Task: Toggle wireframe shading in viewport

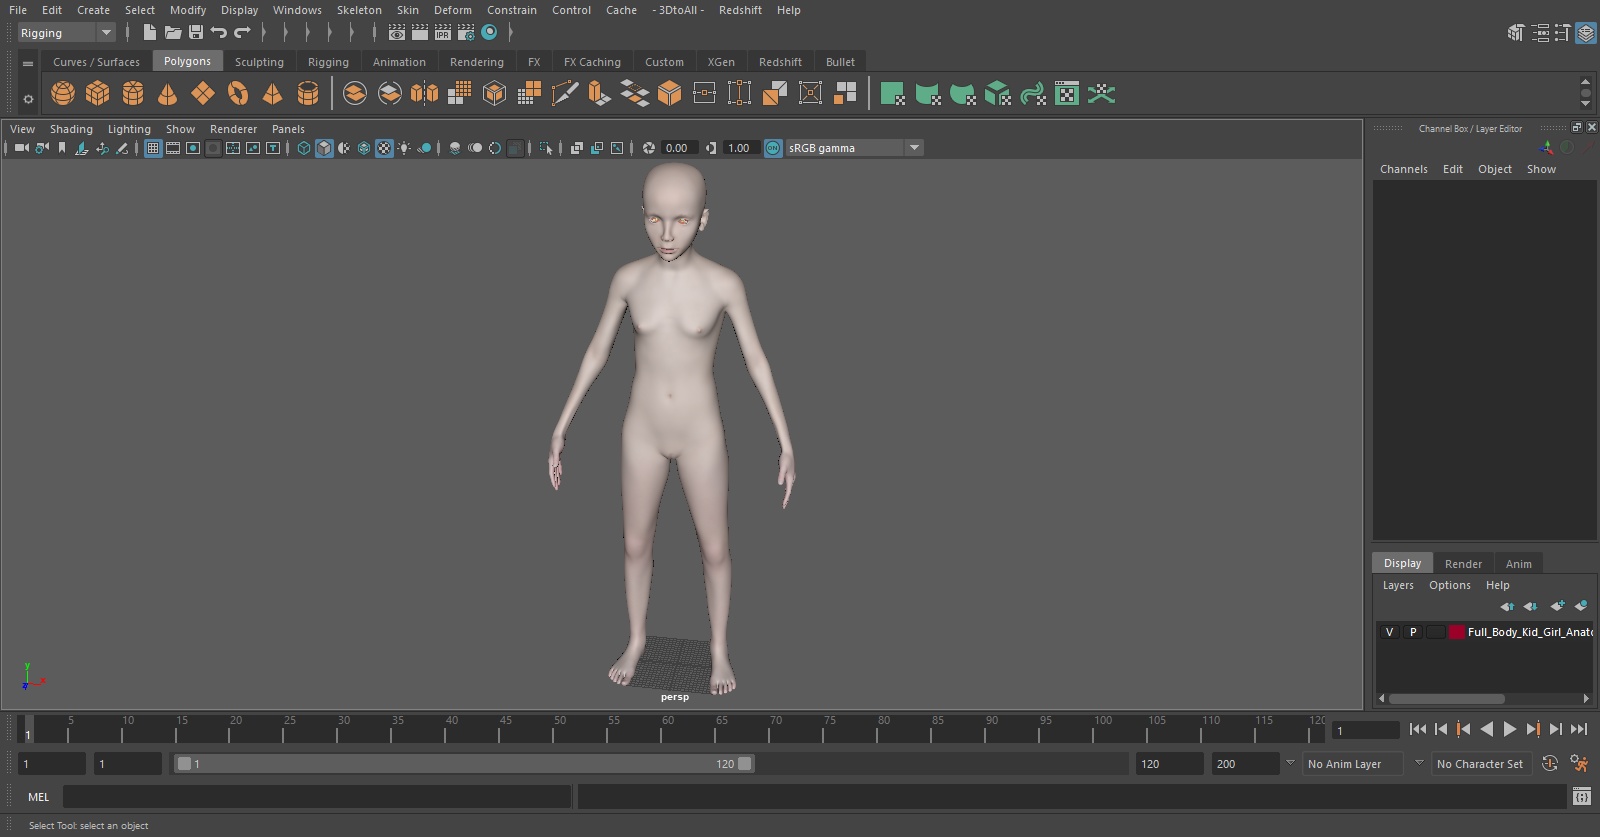Action: point(304,148)
